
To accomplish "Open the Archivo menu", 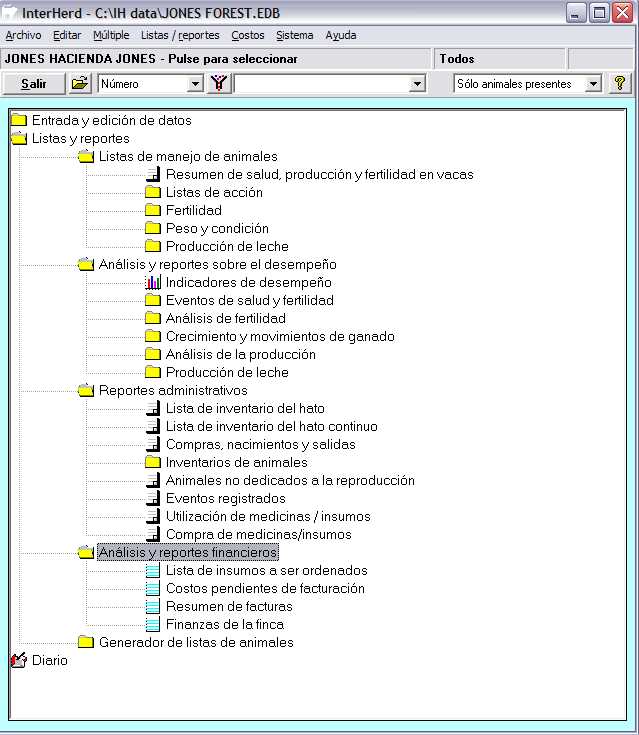I will point(23,35).
